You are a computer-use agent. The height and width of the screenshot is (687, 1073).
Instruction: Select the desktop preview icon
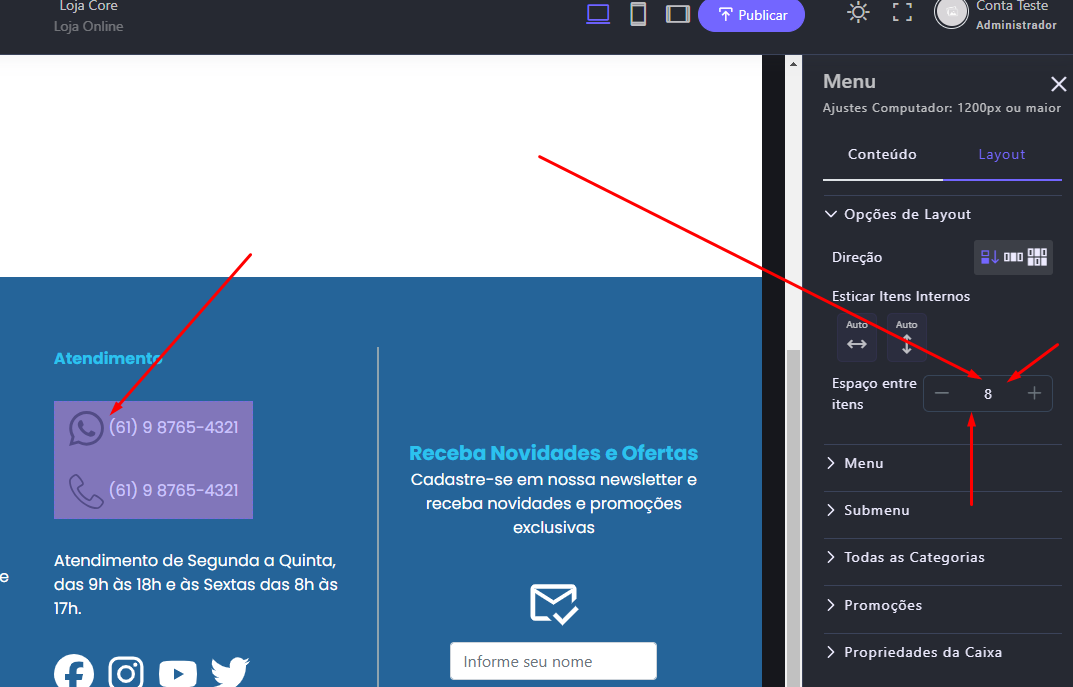click(598, 14)
